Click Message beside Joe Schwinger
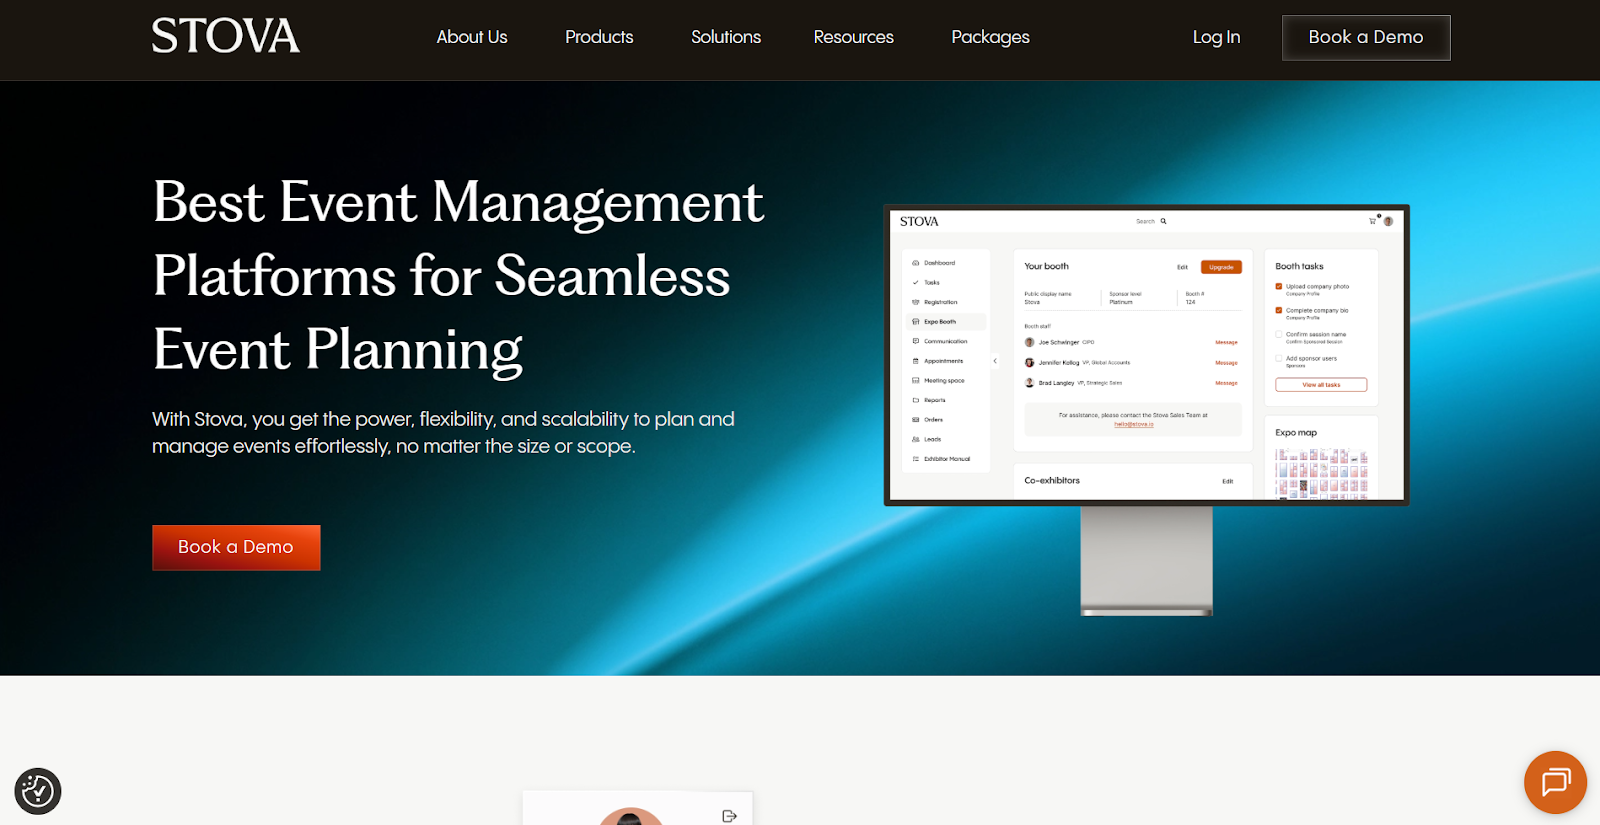 [x=1226, y=343]
